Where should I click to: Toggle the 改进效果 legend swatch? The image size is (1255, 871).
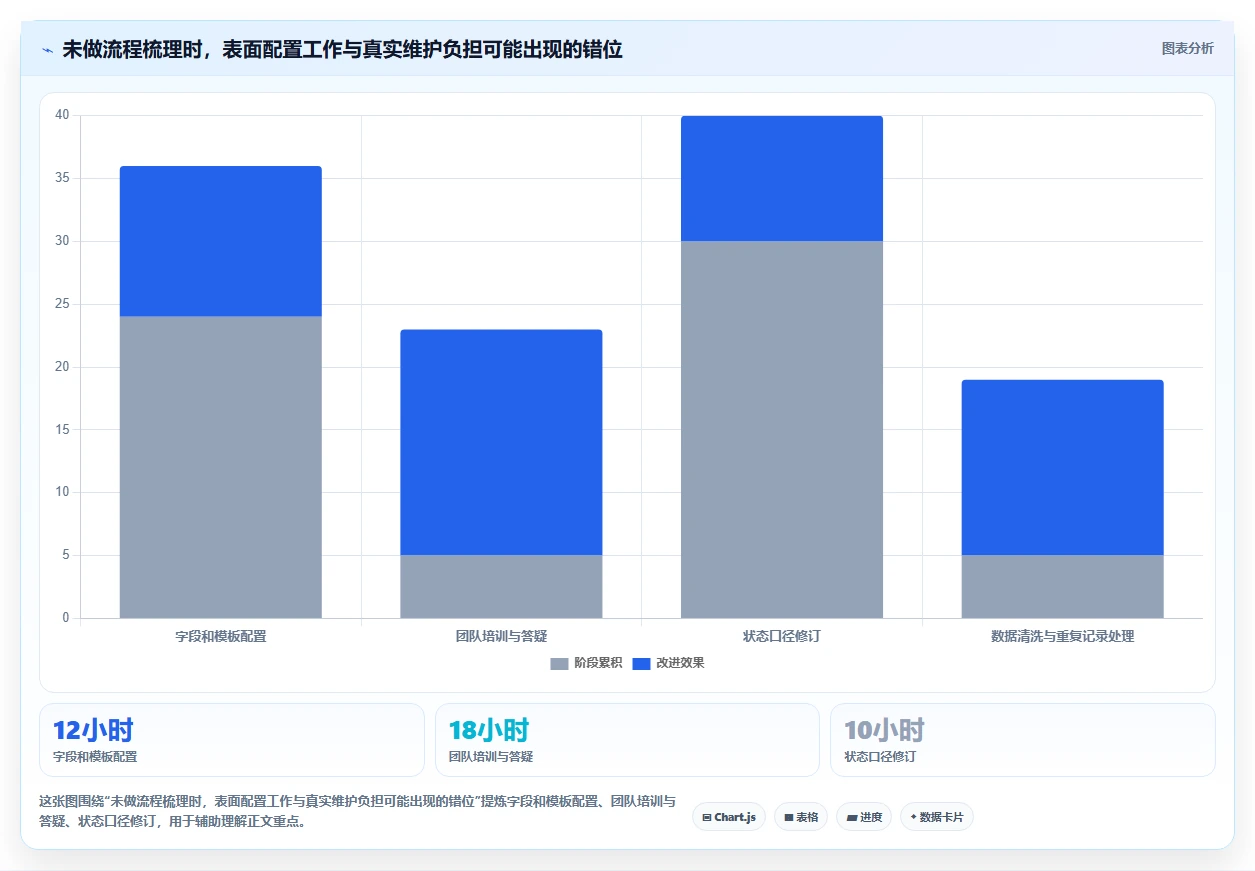coord(641,663)
